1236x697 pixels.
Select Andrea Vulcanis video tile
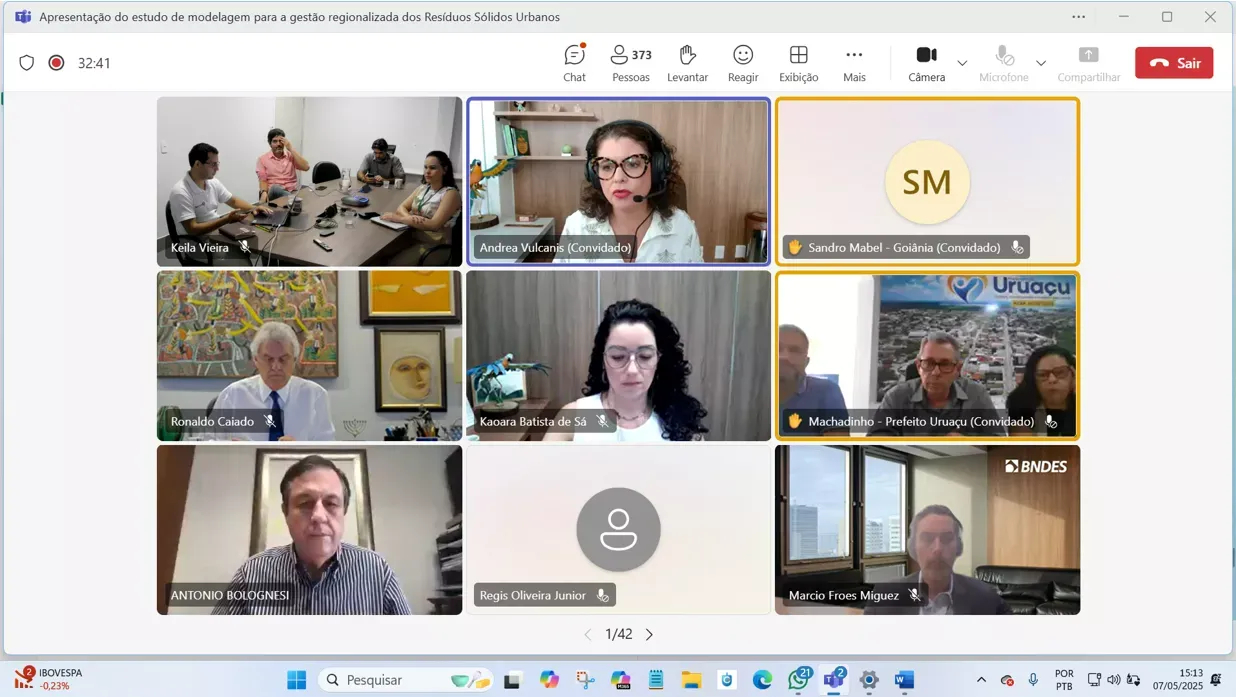point(619,181)
